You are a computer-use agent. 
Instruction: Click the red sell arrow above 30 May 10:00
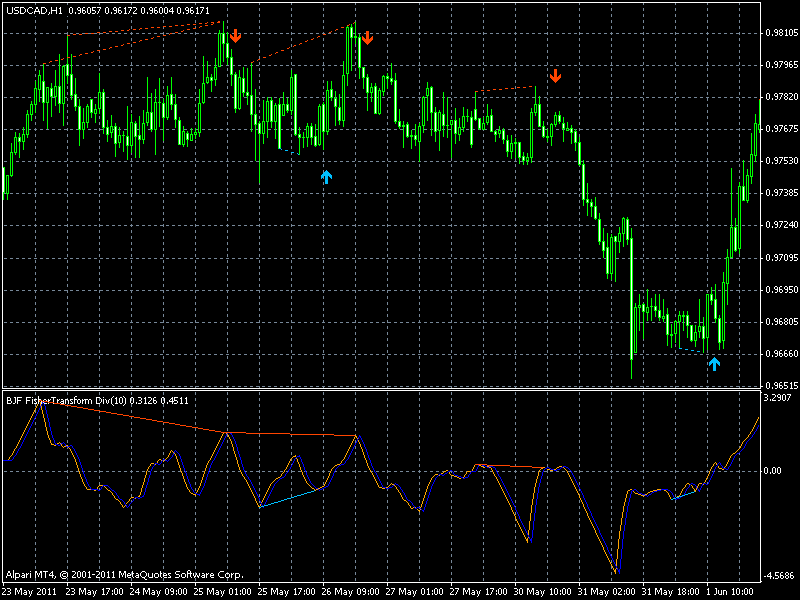(556, 76)
